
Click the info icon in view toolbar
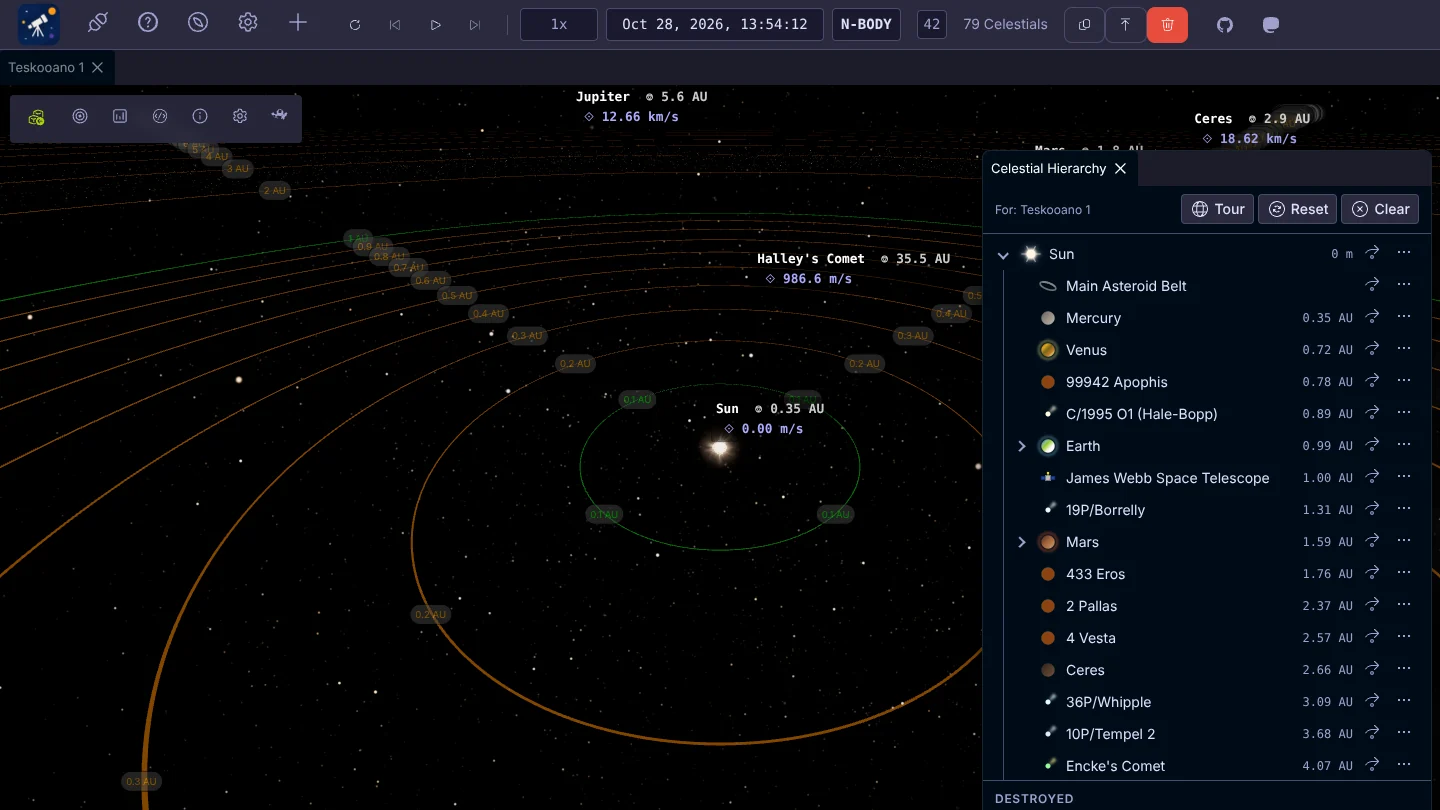200,117
